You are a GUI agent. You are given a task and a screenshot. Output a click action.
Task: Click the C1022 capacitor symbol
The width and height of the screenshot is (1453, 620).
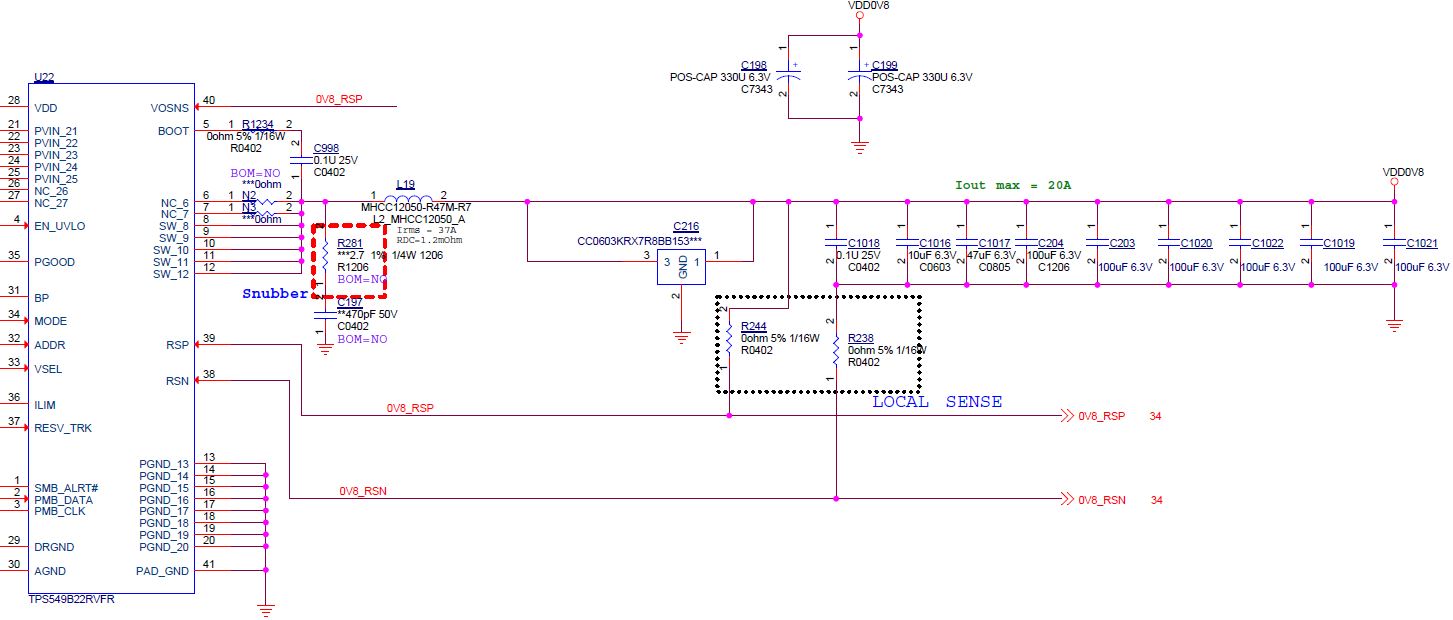[1240, 241]
